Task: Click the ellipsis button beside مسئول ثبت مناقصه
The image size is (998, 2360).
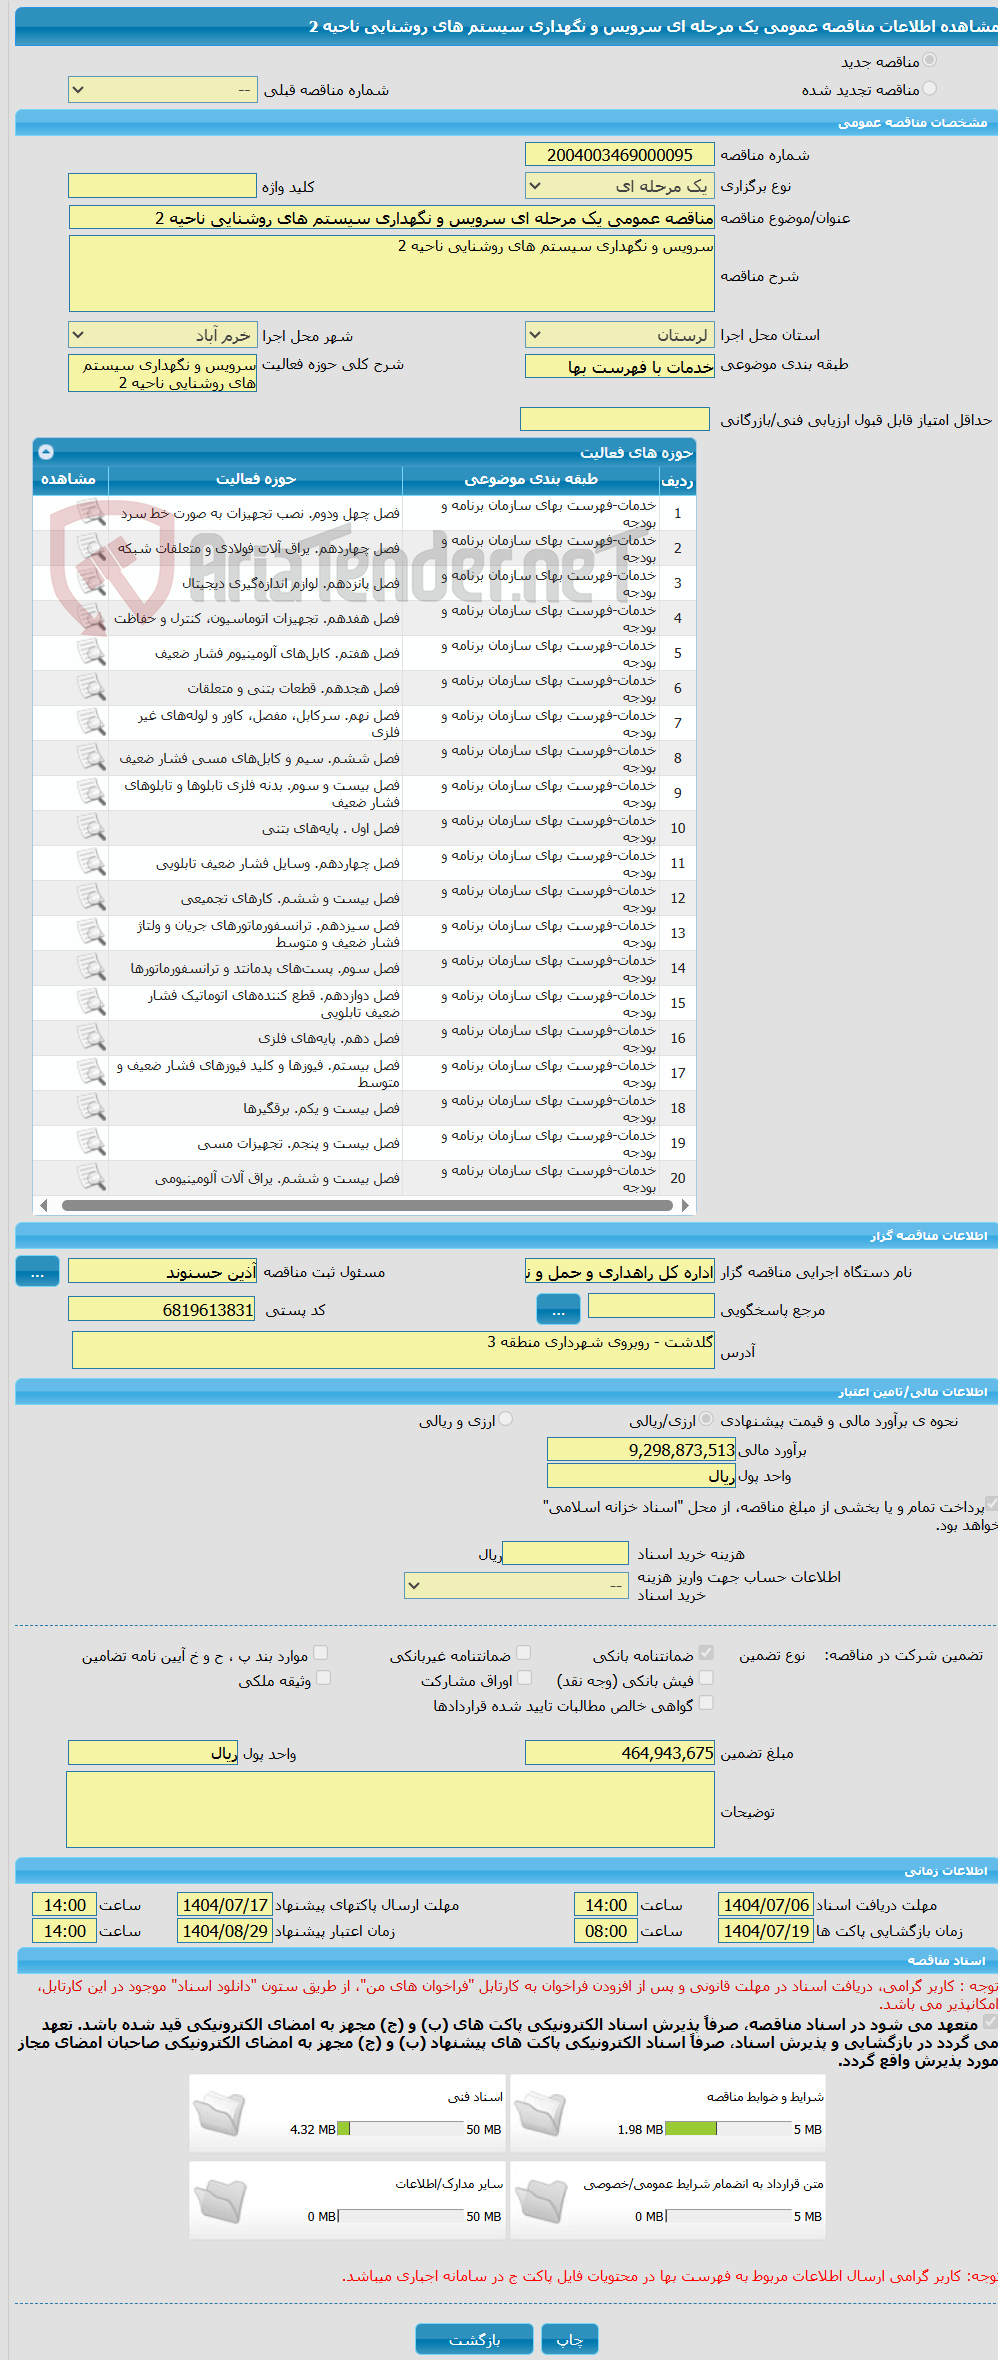Action: [x=38, y=1271]
